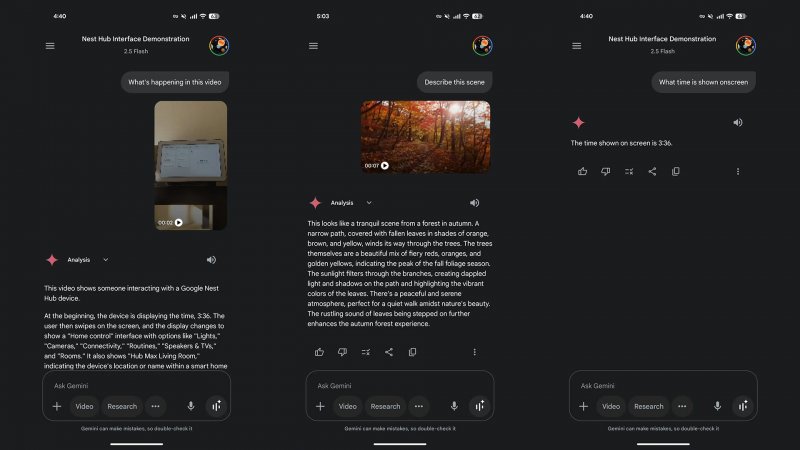
Task: Thumbs up the forest scene response
Action: click(x=319, y=352)
